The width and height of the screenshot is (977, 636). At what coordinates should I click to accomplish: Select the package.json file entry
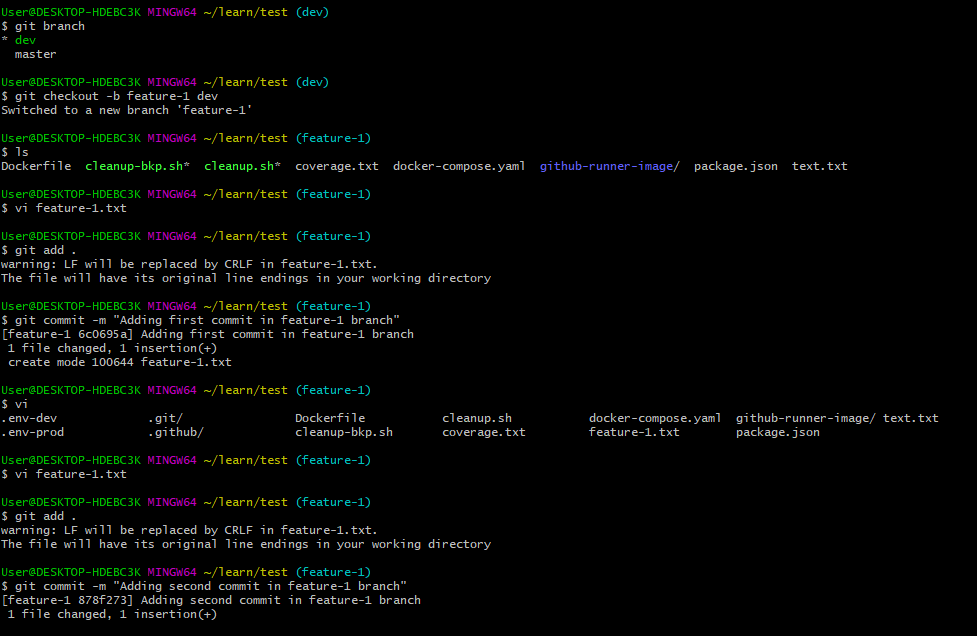(736, 166)
